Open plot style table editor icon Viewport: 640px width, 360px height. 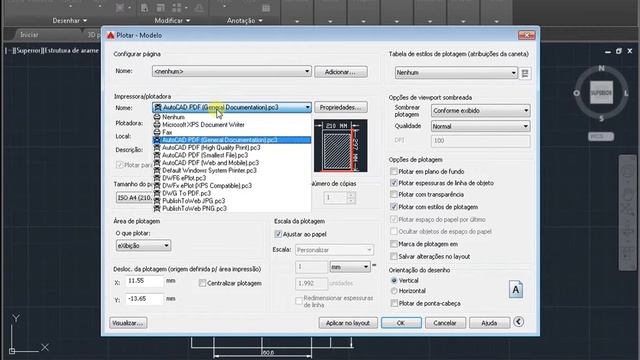tap(525, 73)
